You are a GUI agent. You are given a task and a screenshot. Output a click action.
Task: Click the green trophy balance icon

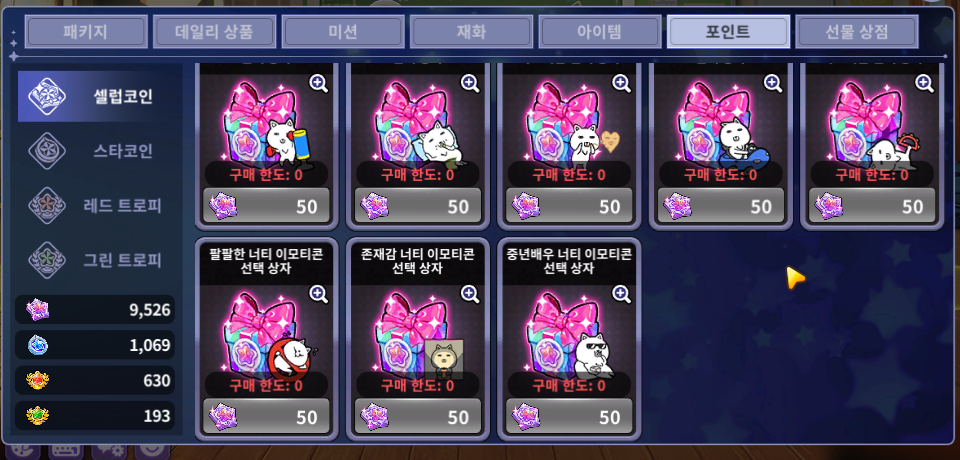click(x=38, y=417)
